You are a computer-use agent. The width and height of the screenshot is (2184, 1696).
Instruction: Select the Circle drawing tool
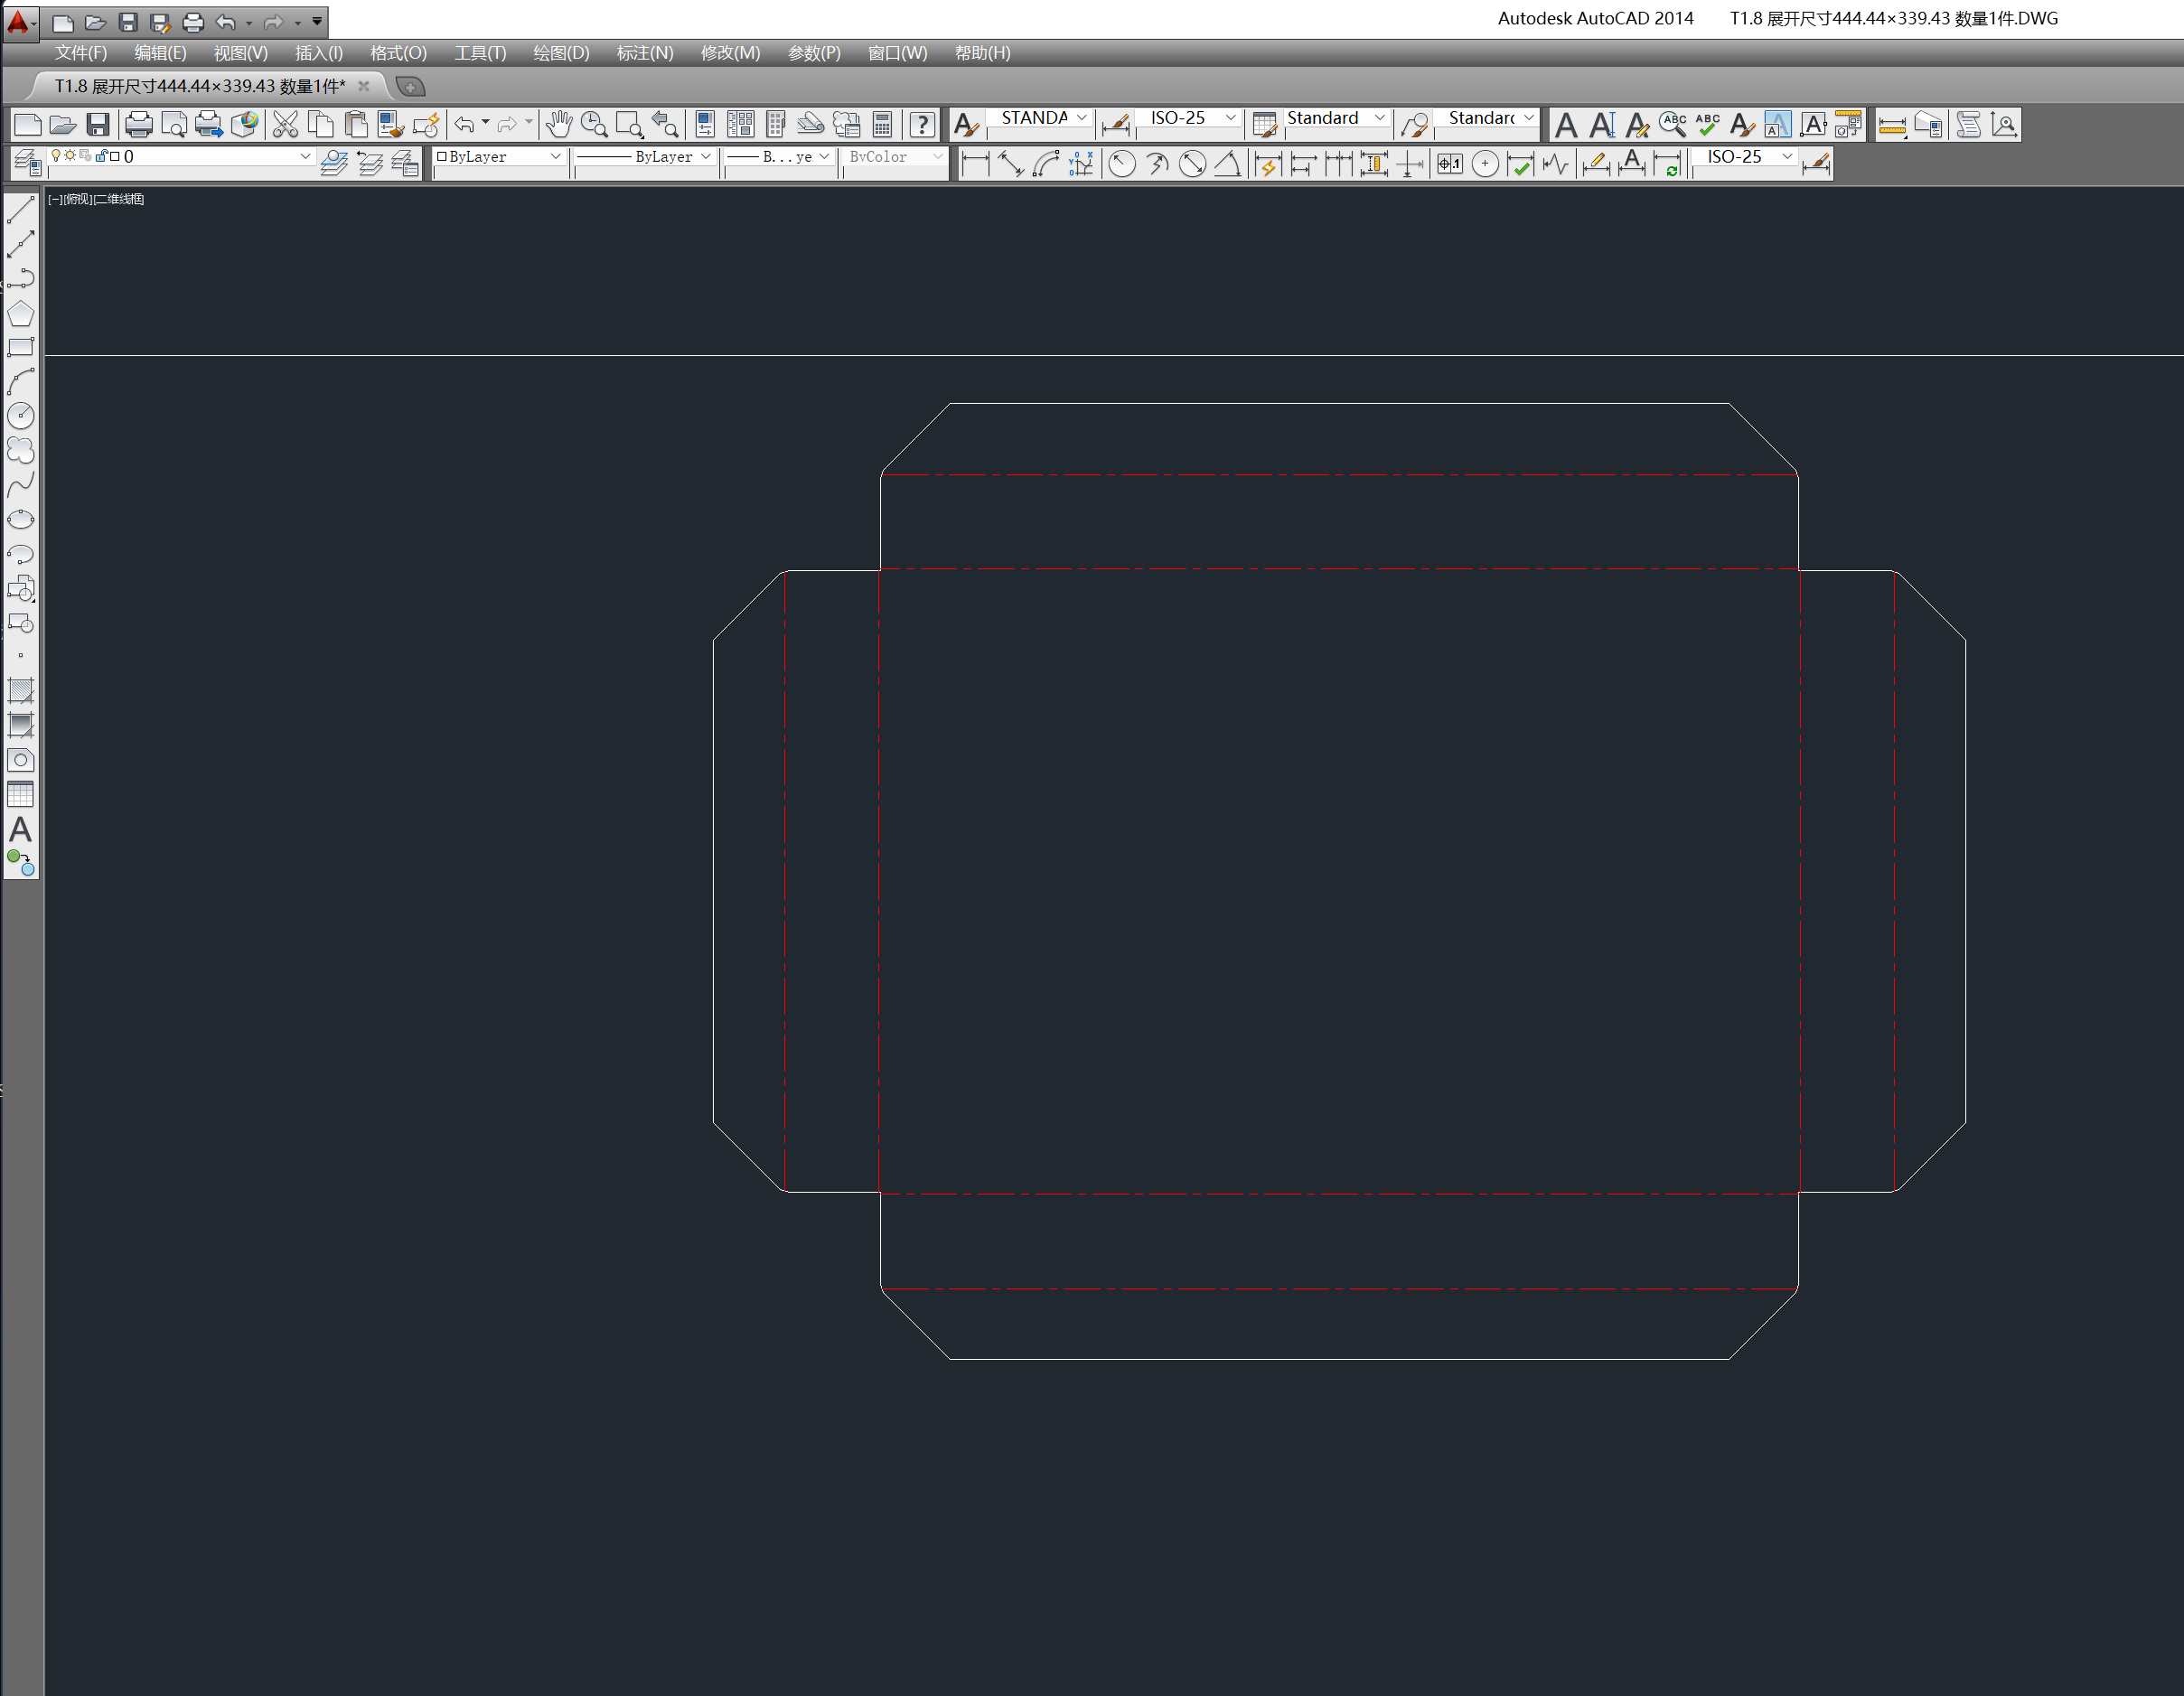tap(20, 415)
